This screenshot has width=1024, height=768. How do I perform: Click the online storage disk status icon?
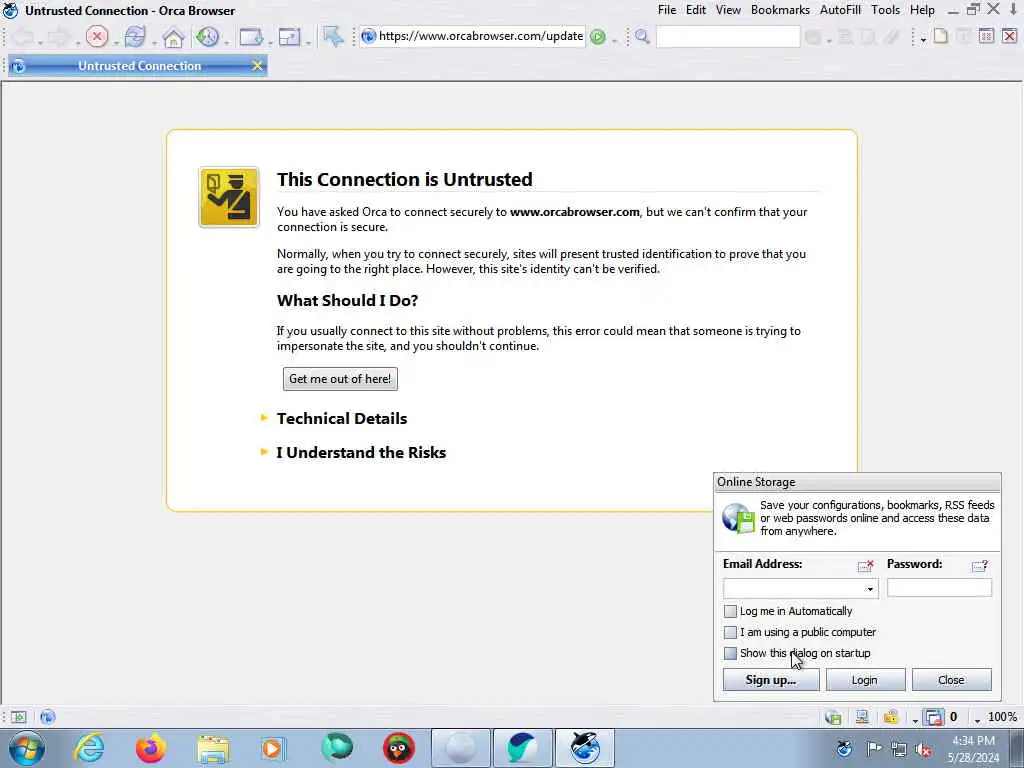pyautogui.click(x=833, y=718)
